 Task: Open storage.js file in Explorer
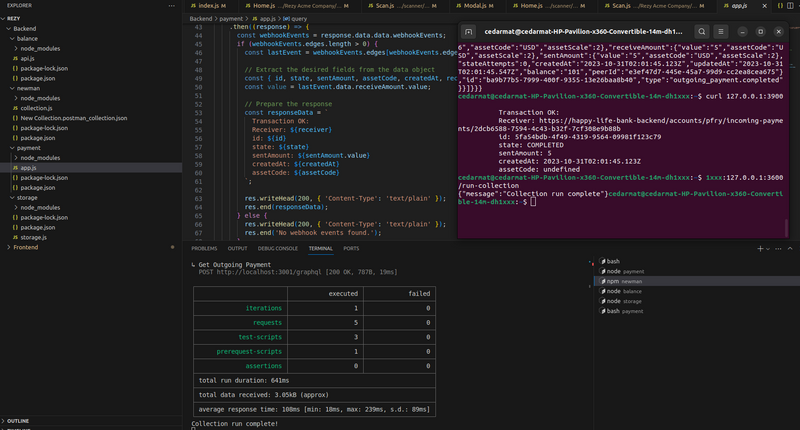coord(91,237)
